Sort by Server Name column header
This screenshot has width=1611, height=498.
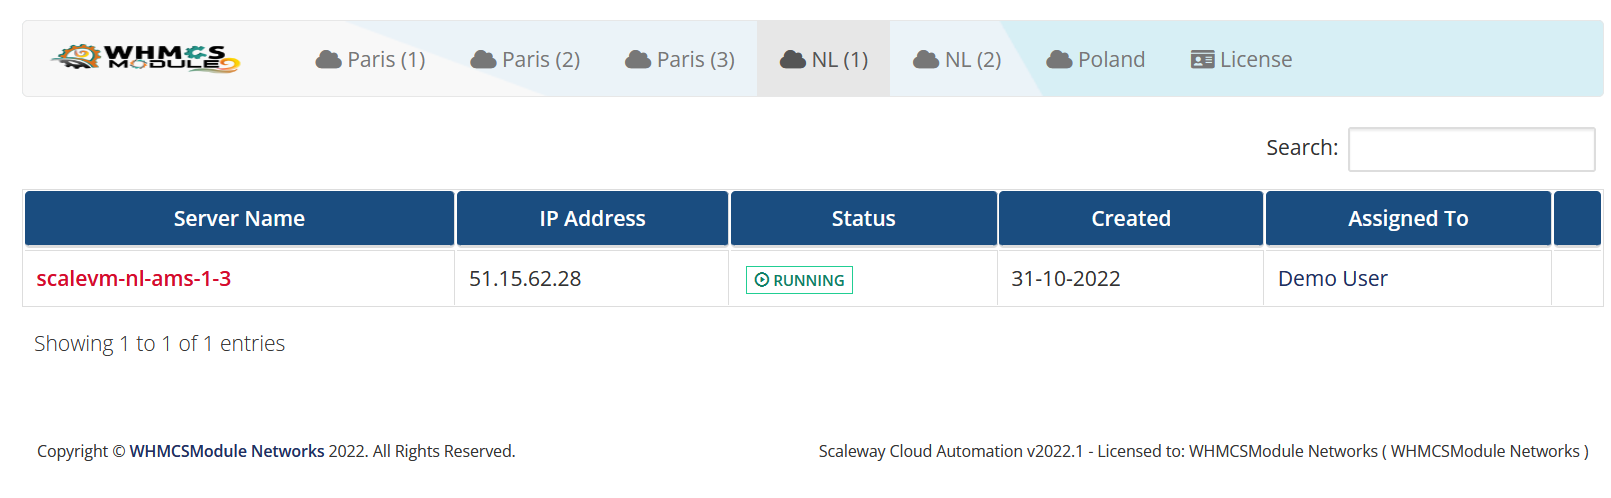point(239,218)
